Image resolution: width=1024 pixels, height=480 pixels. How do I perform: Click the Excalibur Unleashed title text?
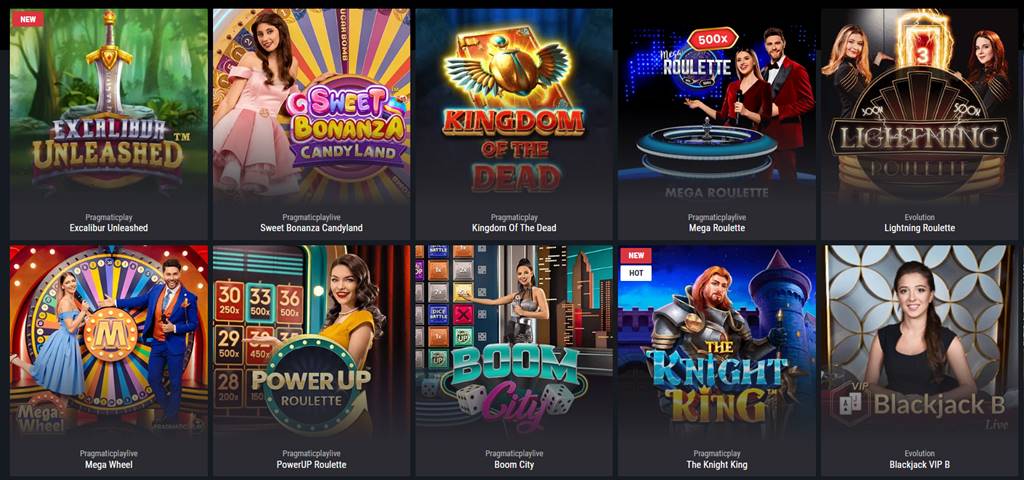[x=109, y=228]
